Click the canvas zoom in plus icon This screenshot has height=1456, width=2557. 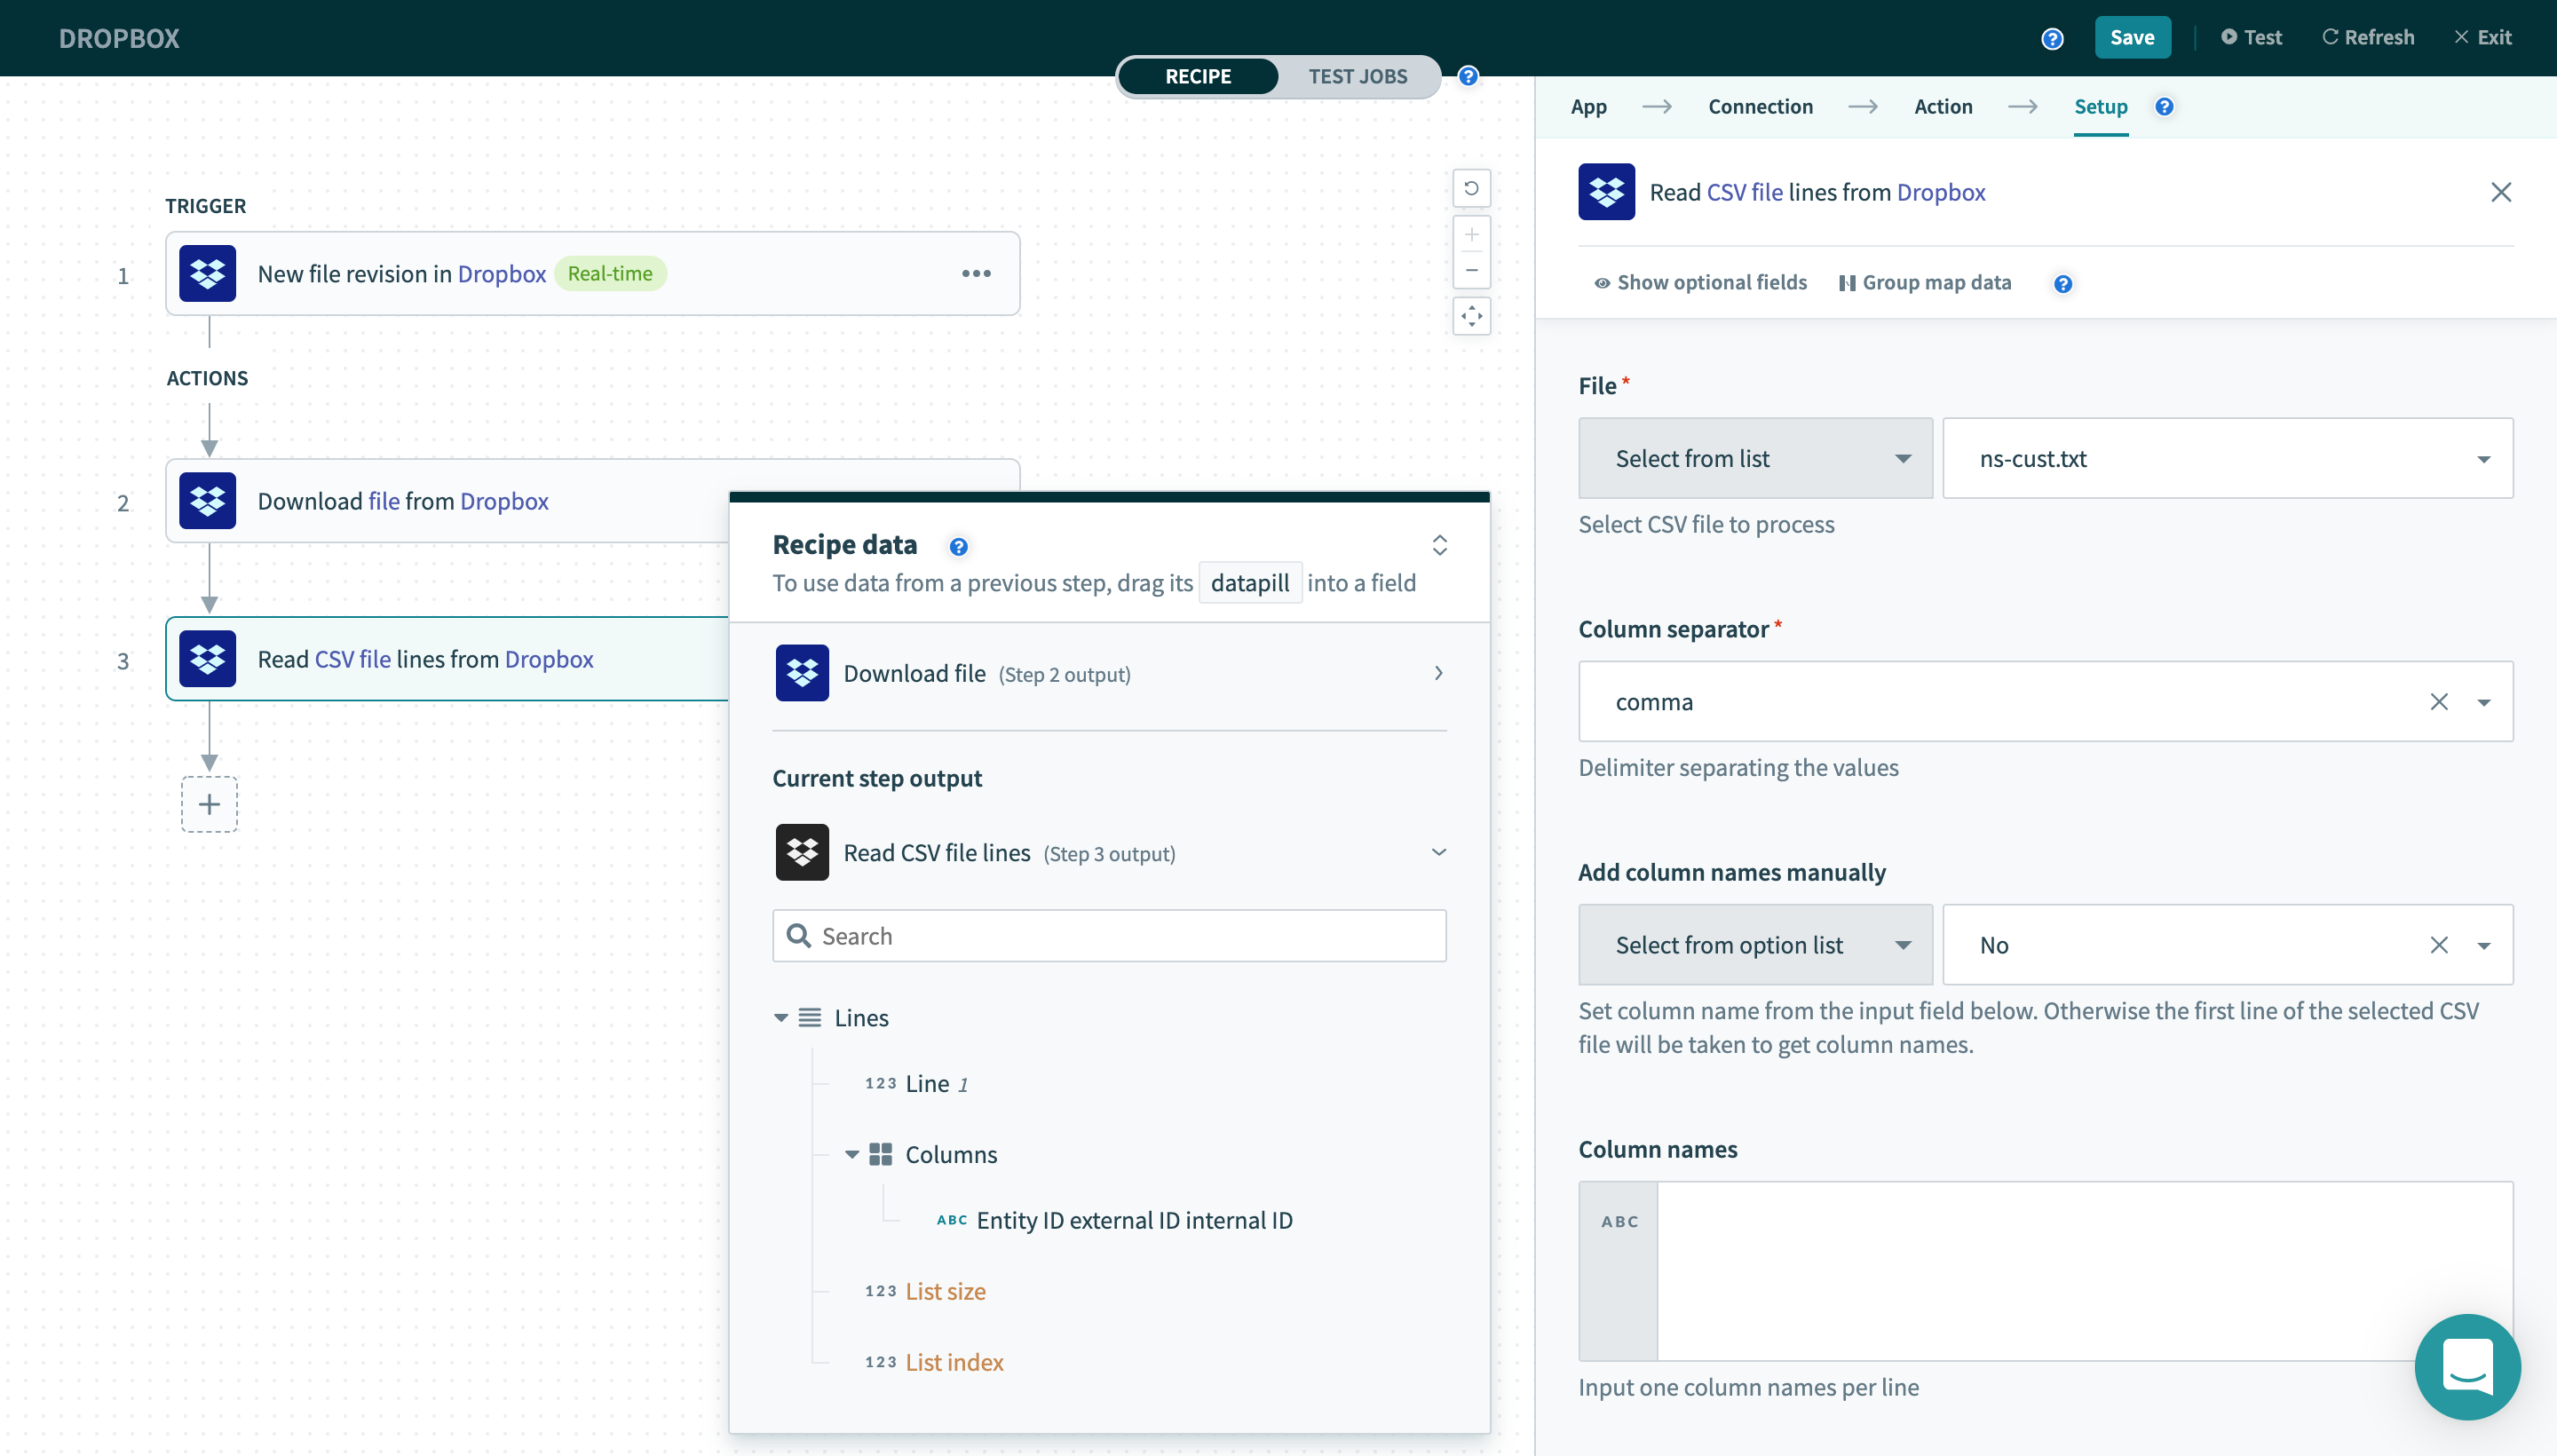coord(1471,234)
